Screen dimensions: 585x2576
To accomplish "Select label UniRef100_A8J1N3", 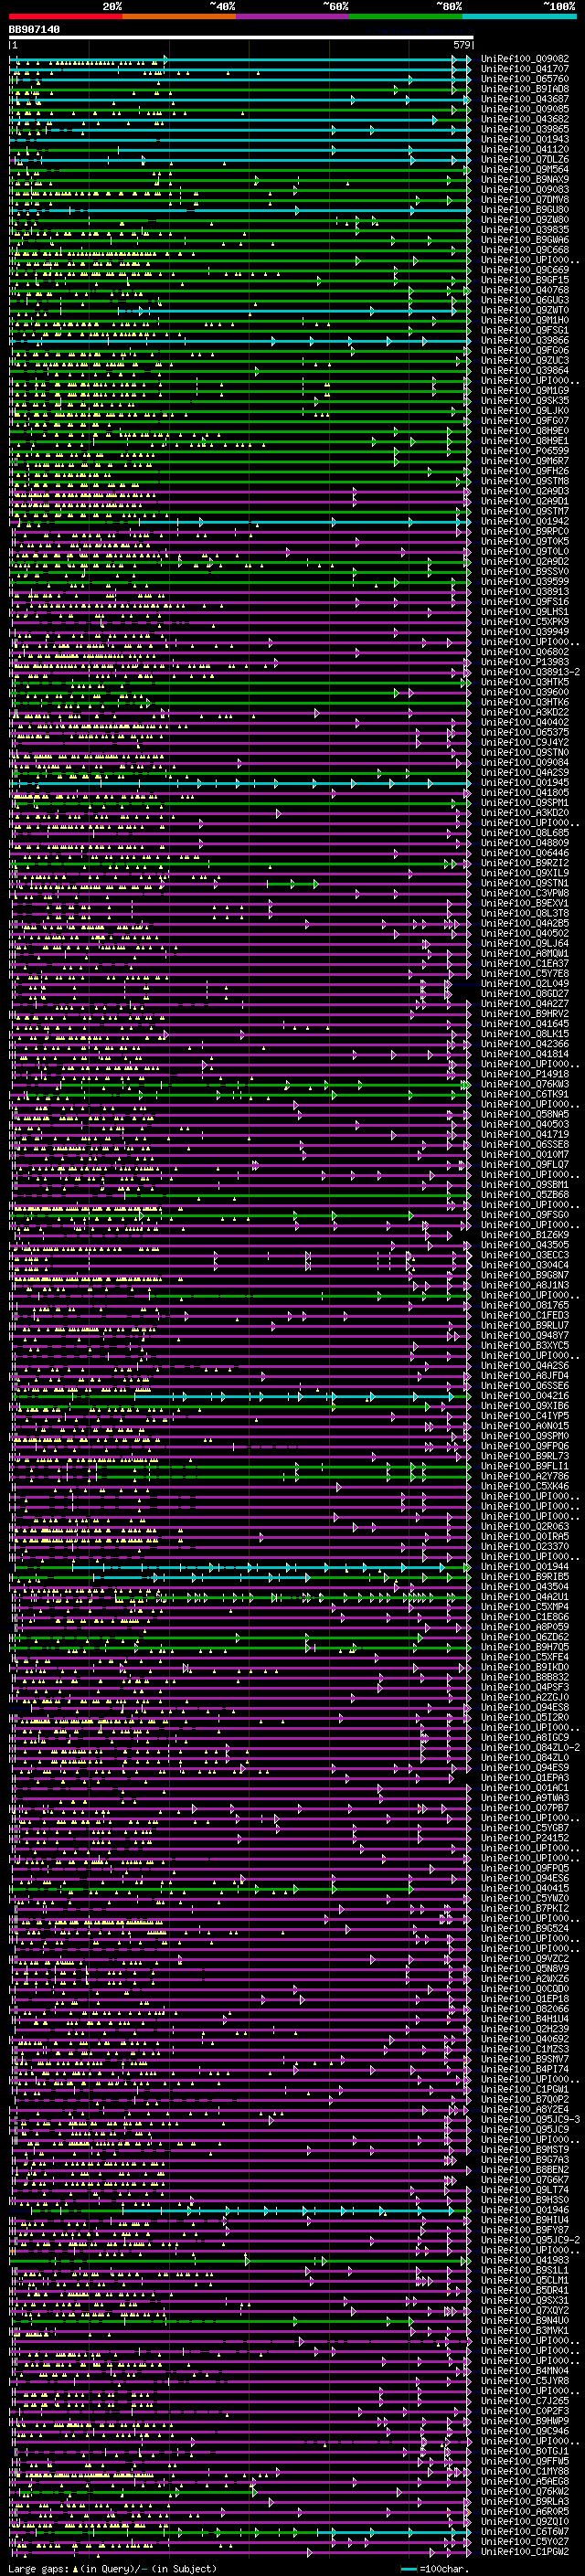I will tap(525, 1285).
